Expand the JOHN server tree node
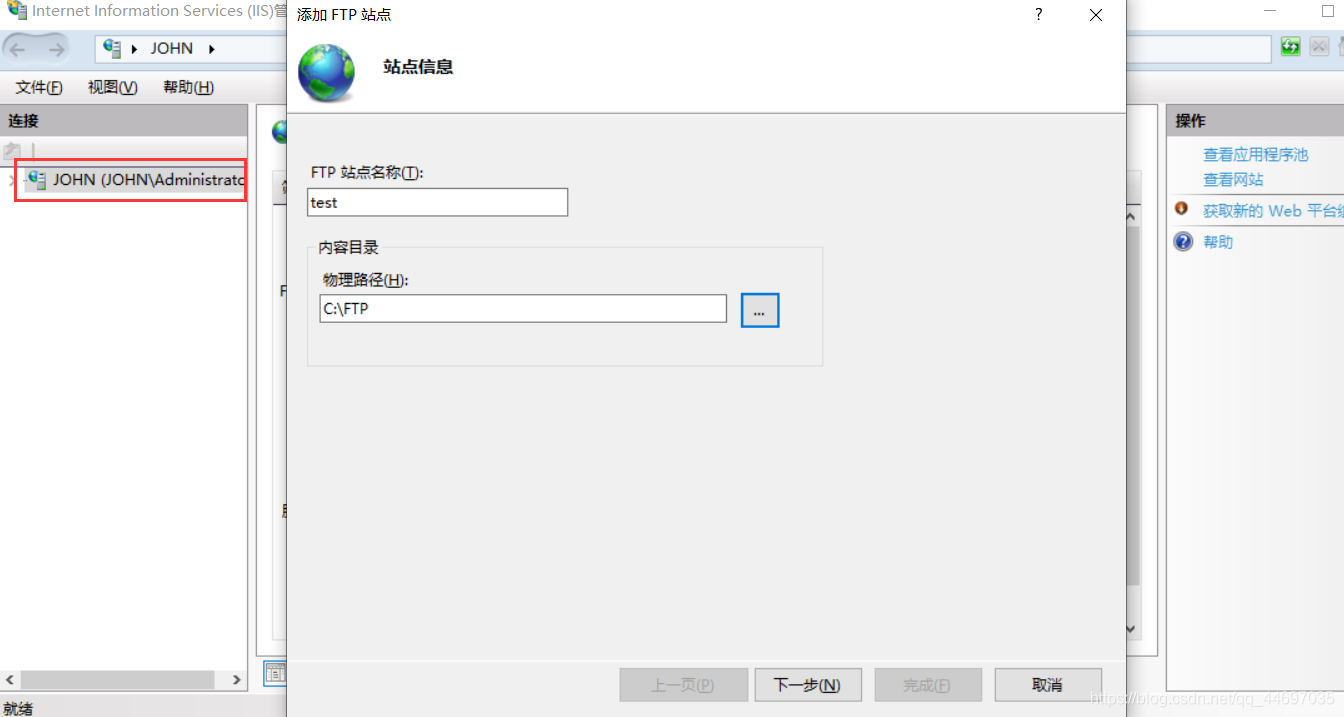 point(12,180)
